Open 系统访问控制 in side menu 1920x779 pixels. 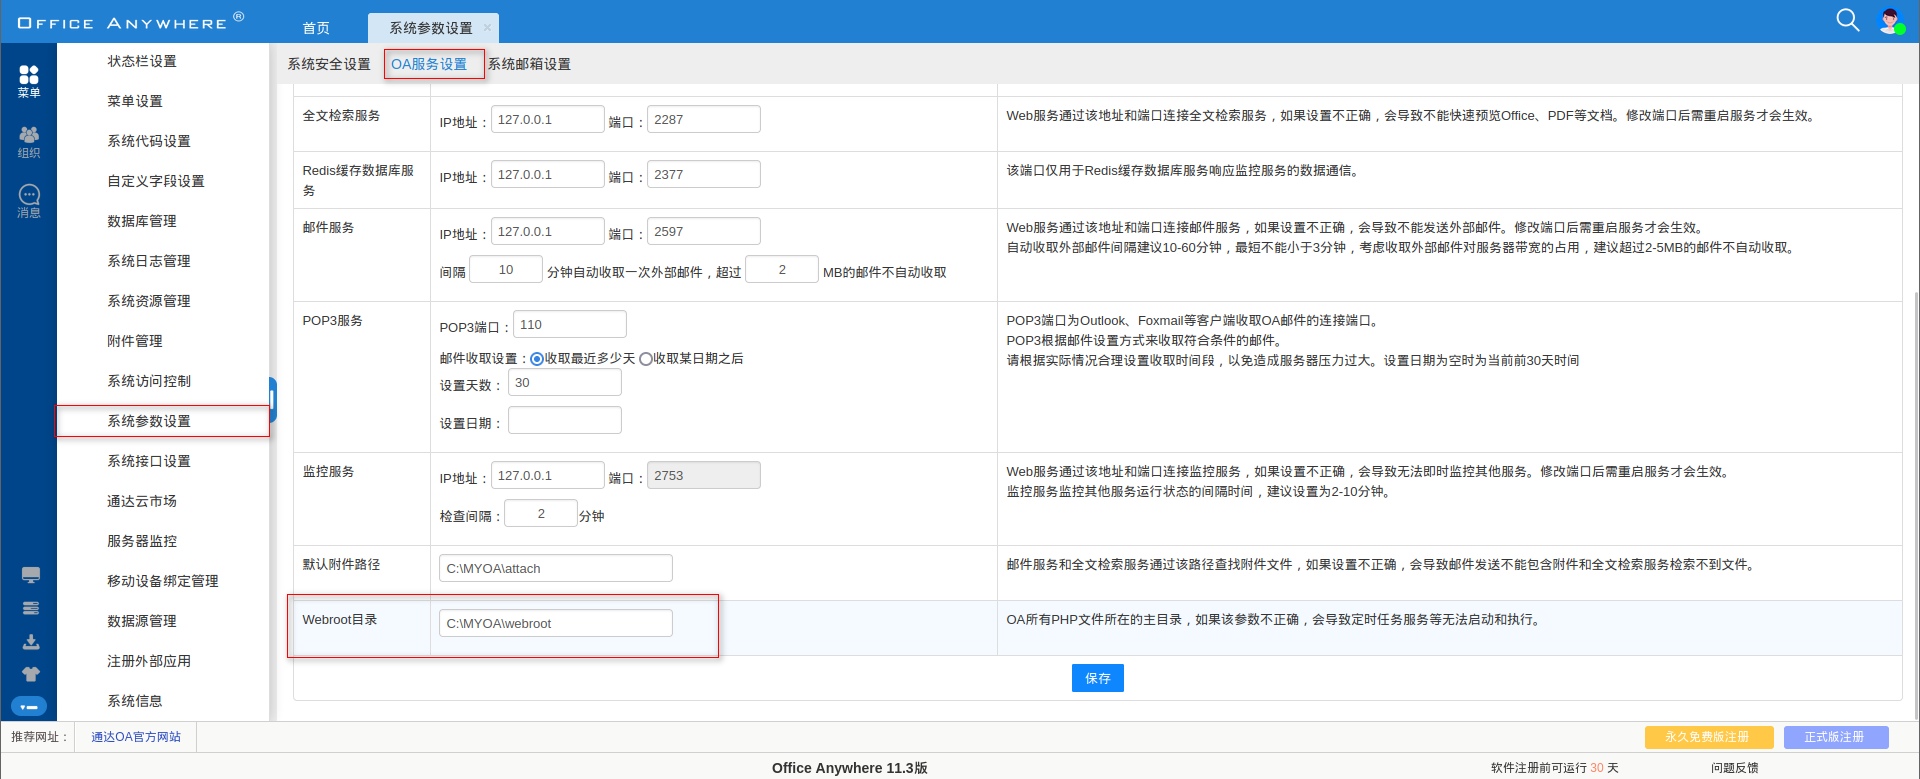(149, 381)
